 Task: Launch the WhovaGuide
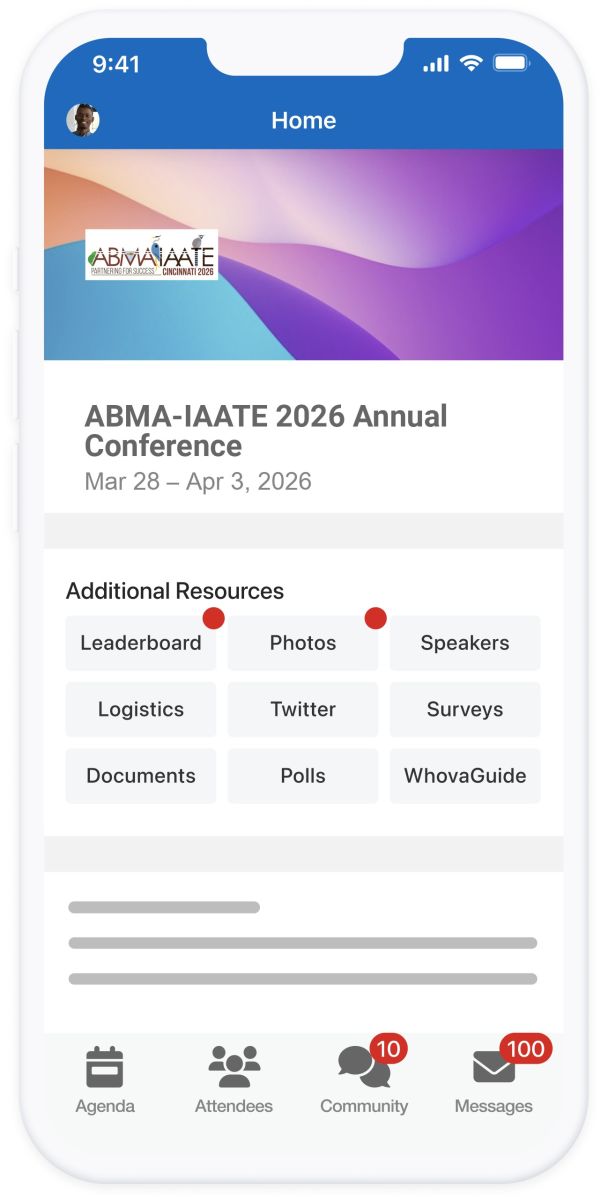(465, 776)
